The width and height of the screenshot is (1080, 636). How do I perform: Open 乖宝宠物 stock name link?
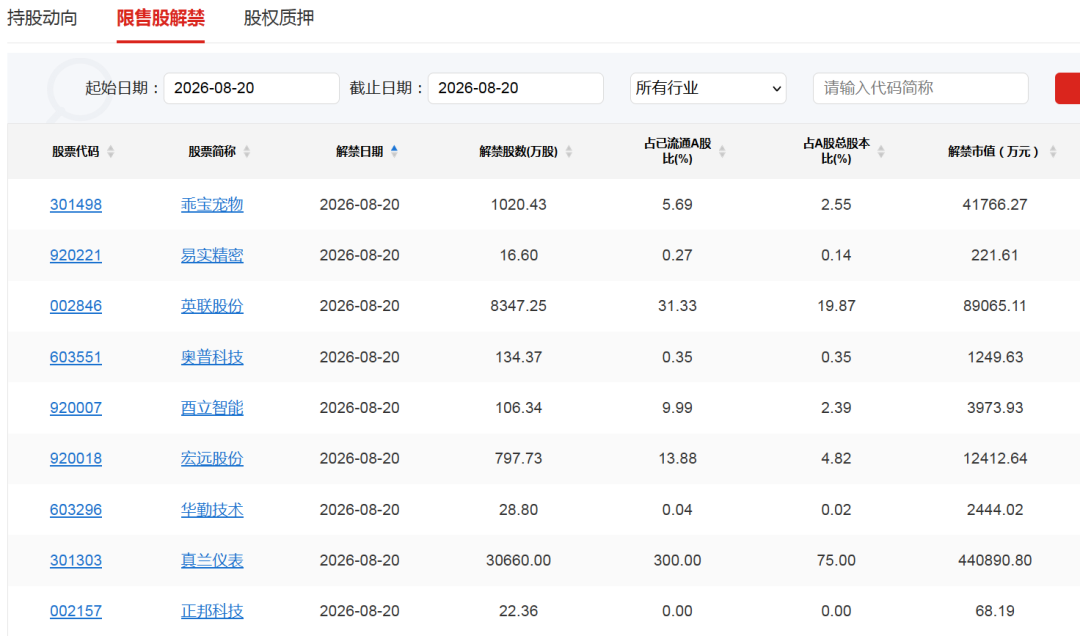click(212, 205)
